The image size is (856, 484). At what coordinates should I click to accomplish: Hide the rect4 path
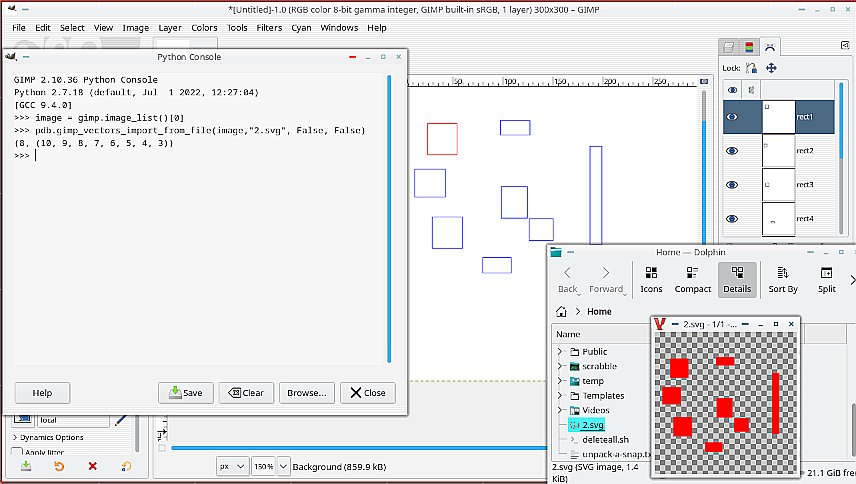tap(732, 218)
